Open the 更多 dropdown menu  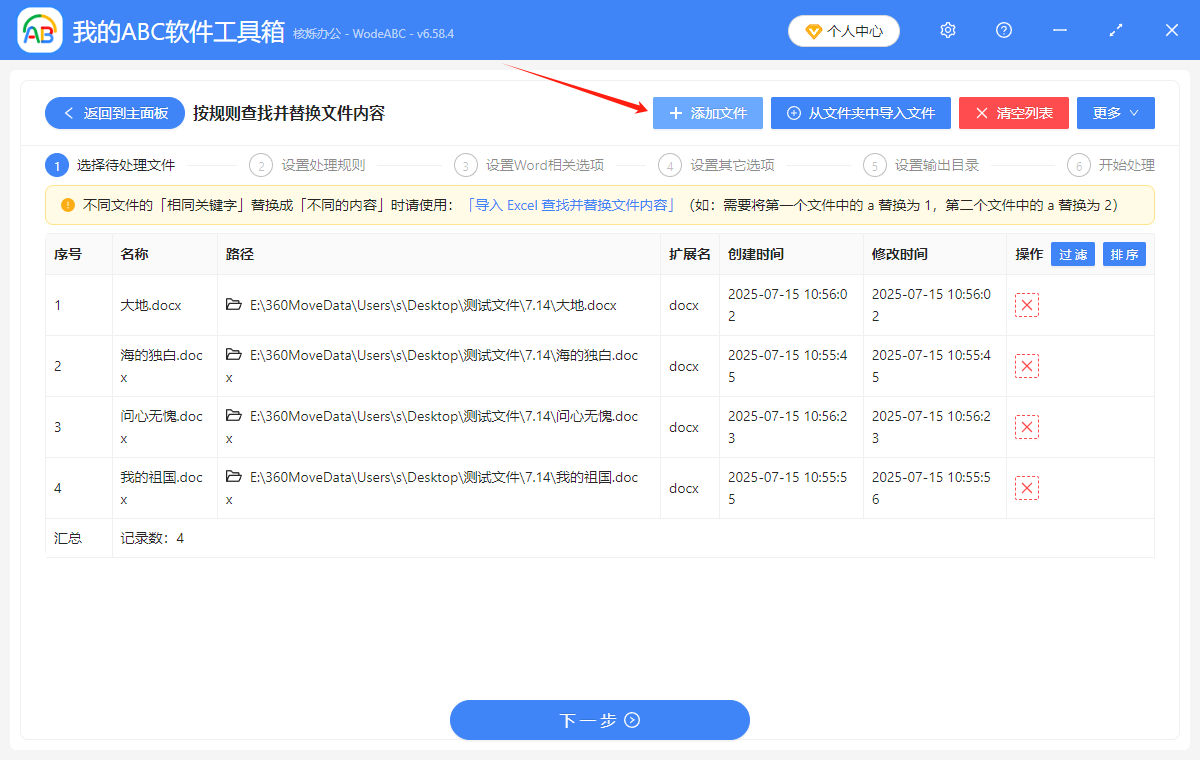pos(1115,112)
